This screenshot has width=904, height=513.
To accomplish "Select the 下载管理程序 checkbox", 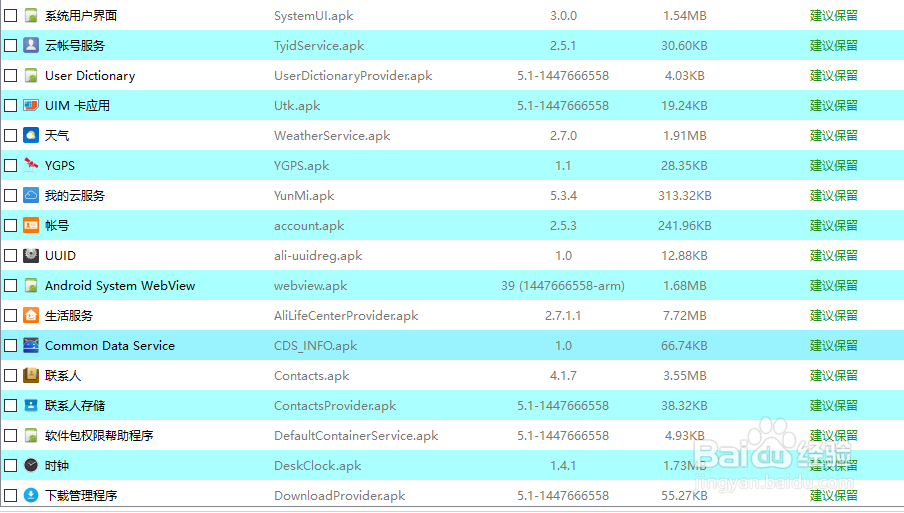I will pos(10,495).
